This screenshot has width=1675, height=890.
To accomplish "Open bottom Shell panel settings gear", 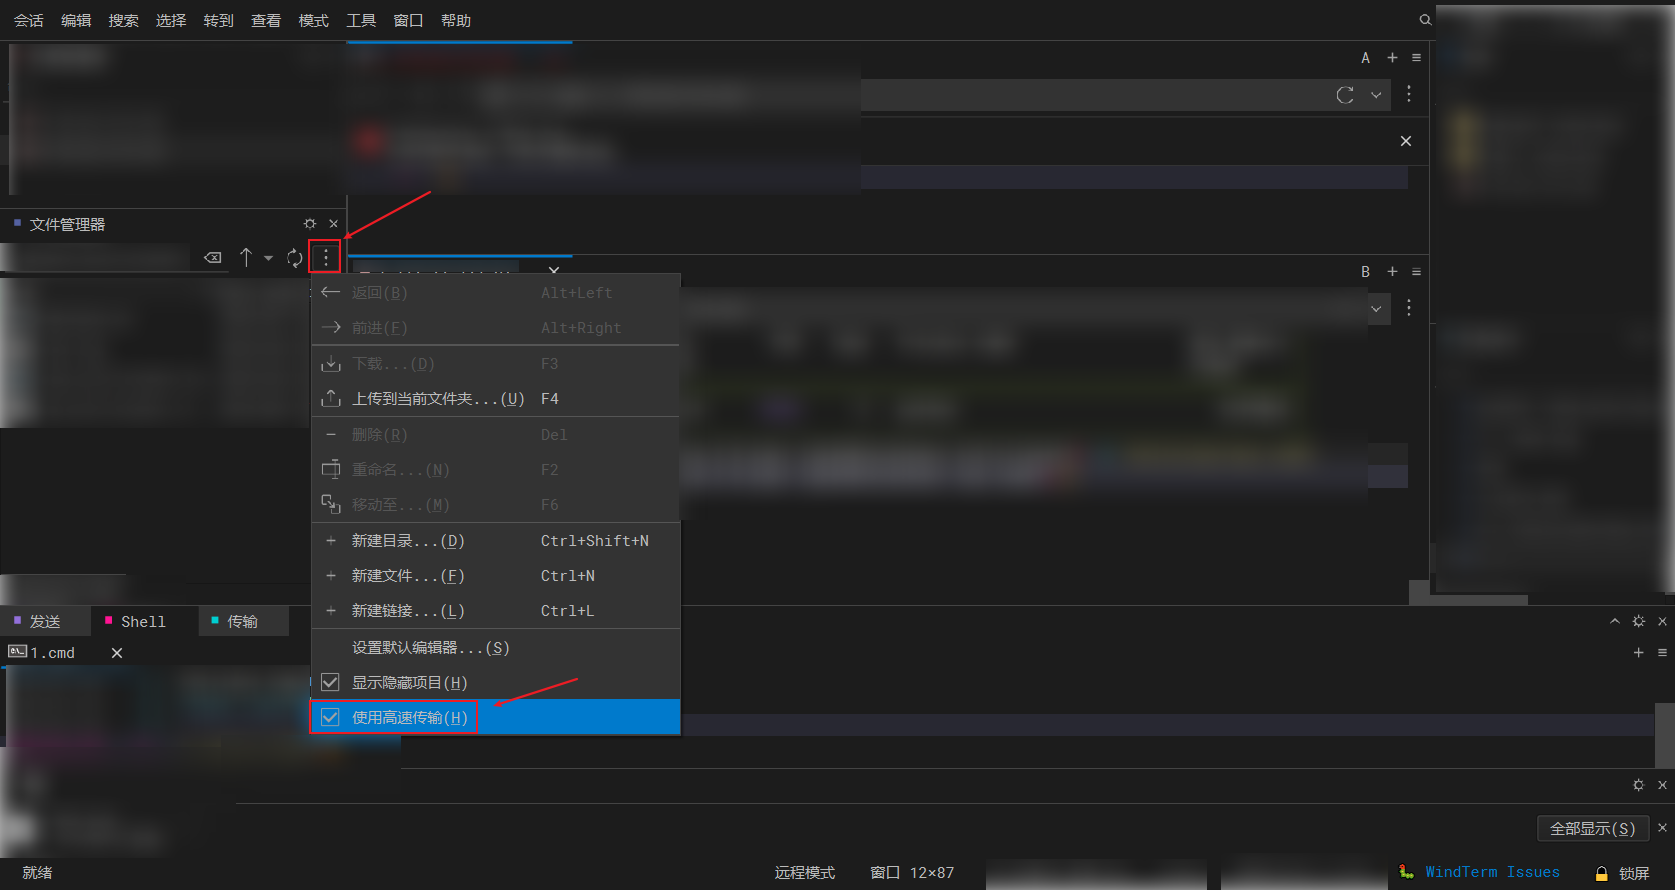I will tap(1639, 621).
